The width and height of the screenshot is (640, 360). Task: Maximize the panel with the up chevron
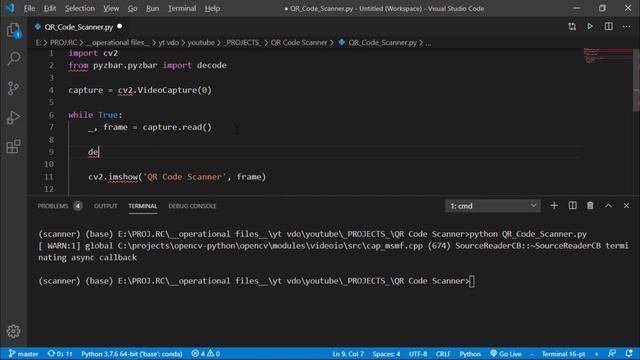tap(608, 206)
